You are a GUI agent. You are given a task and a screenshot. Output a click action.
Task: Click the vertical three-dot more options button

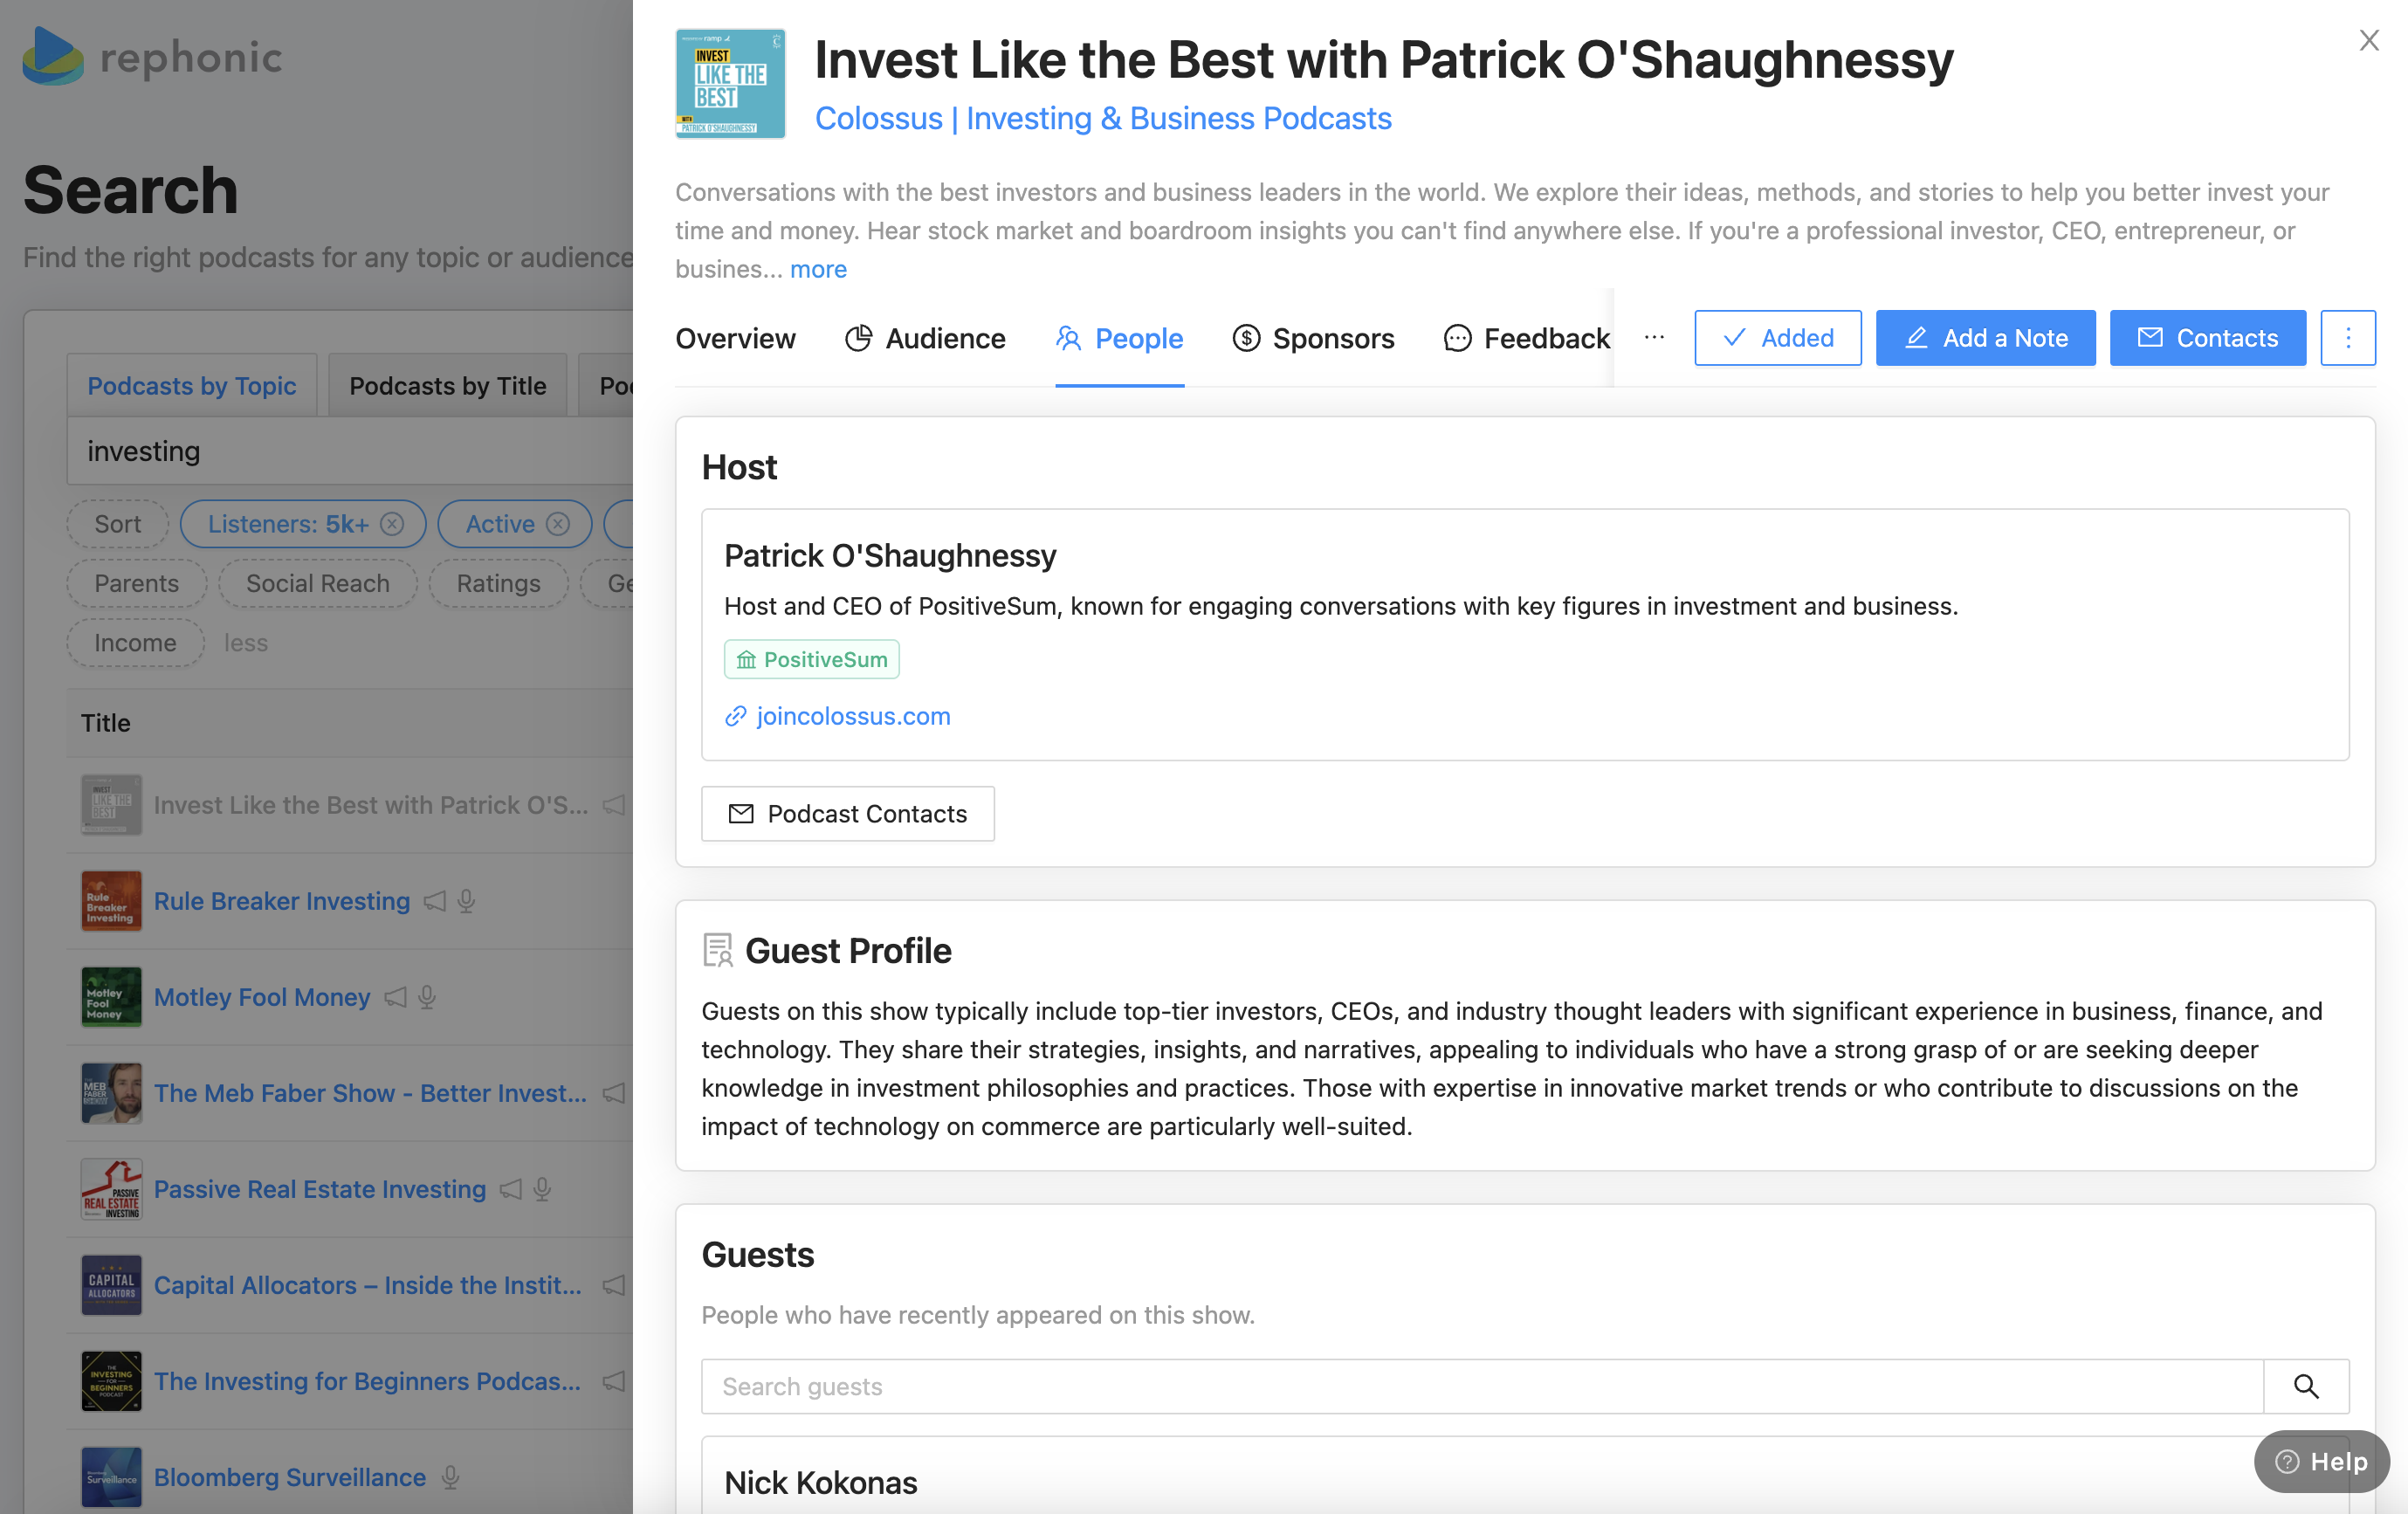2347,338
